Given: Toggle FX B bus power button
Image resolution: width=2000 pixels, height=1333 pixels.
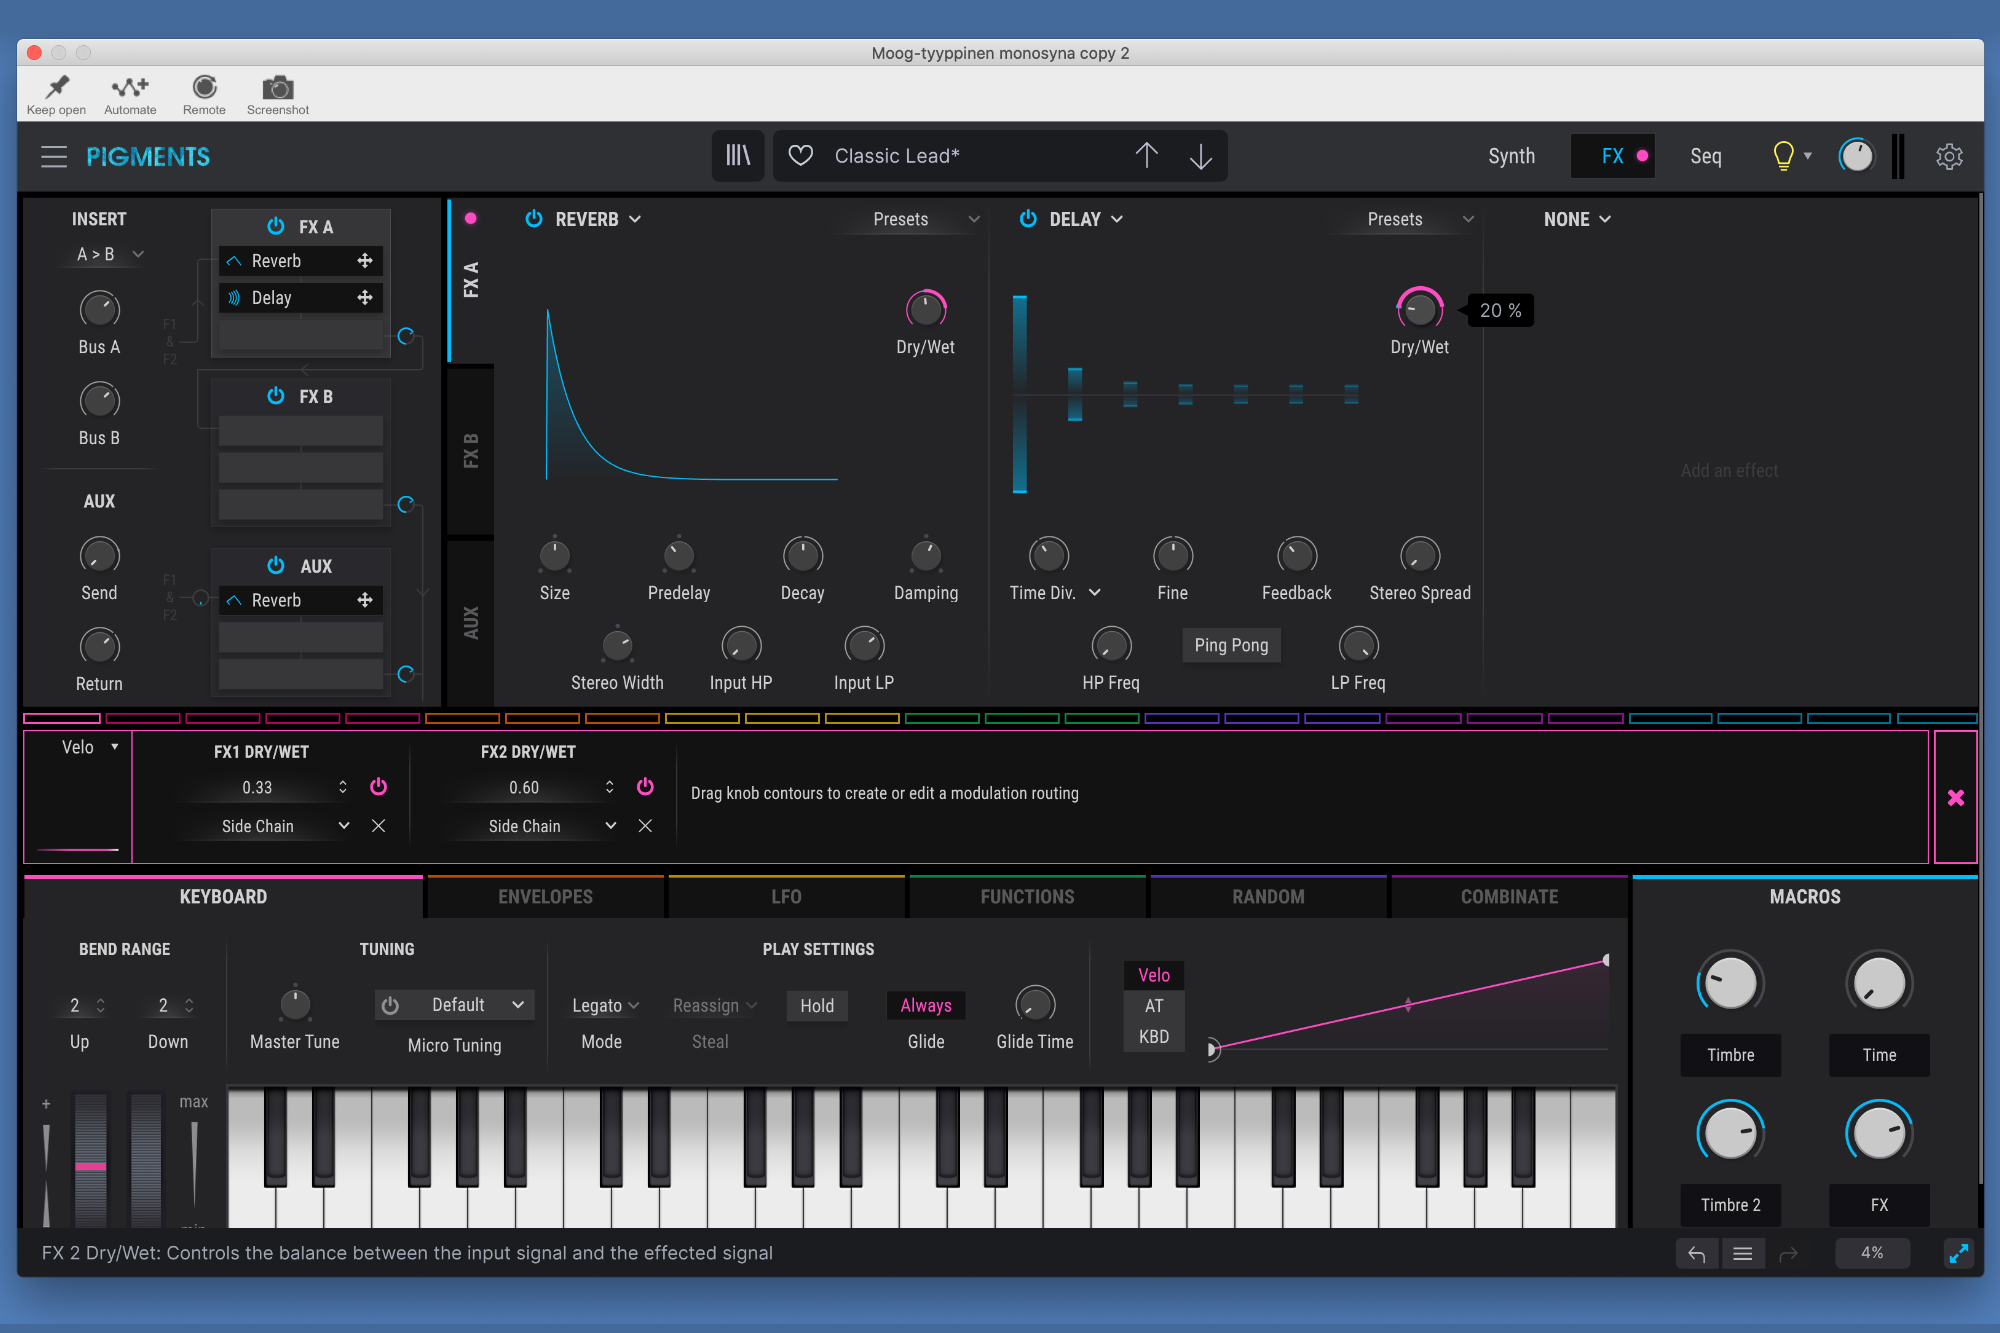Looking at the screenshot, I should pos(276,395).
